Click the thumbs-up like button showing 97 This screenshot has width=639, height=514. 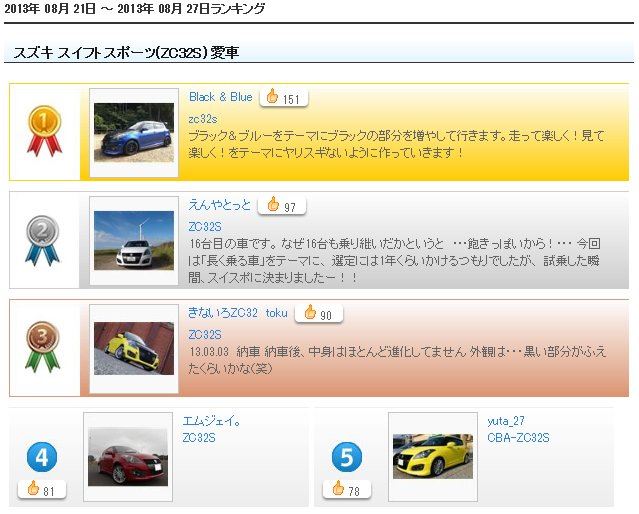tap(282, 206)
